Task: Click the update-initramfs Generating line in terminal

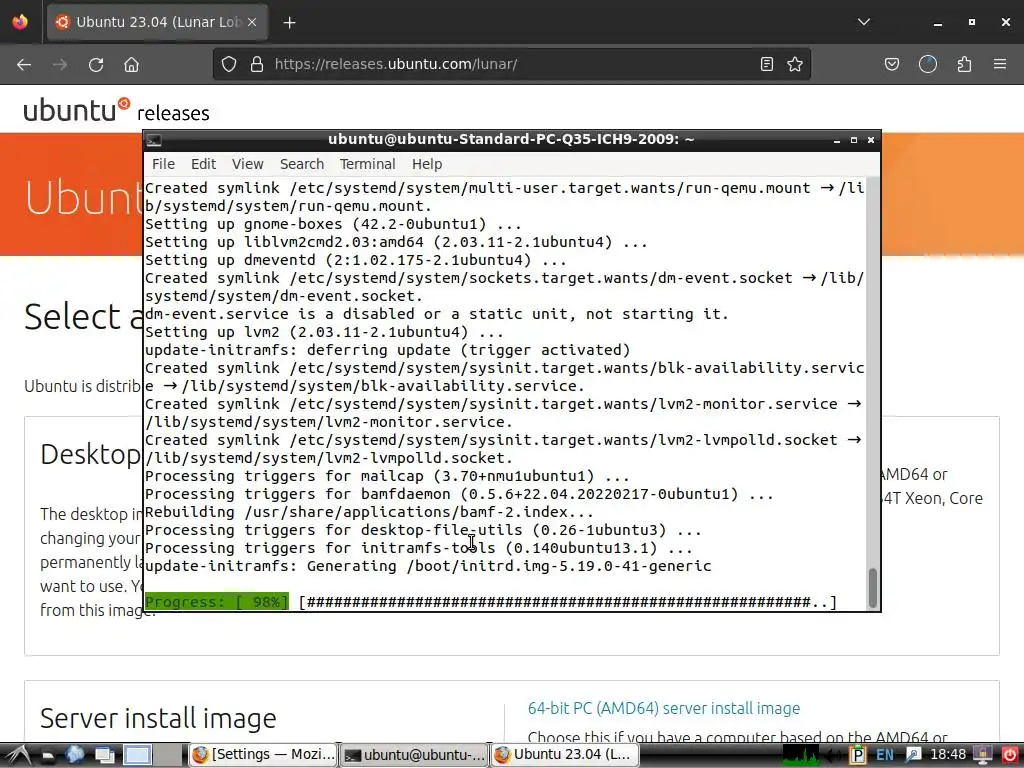Action: coord(428,566)
